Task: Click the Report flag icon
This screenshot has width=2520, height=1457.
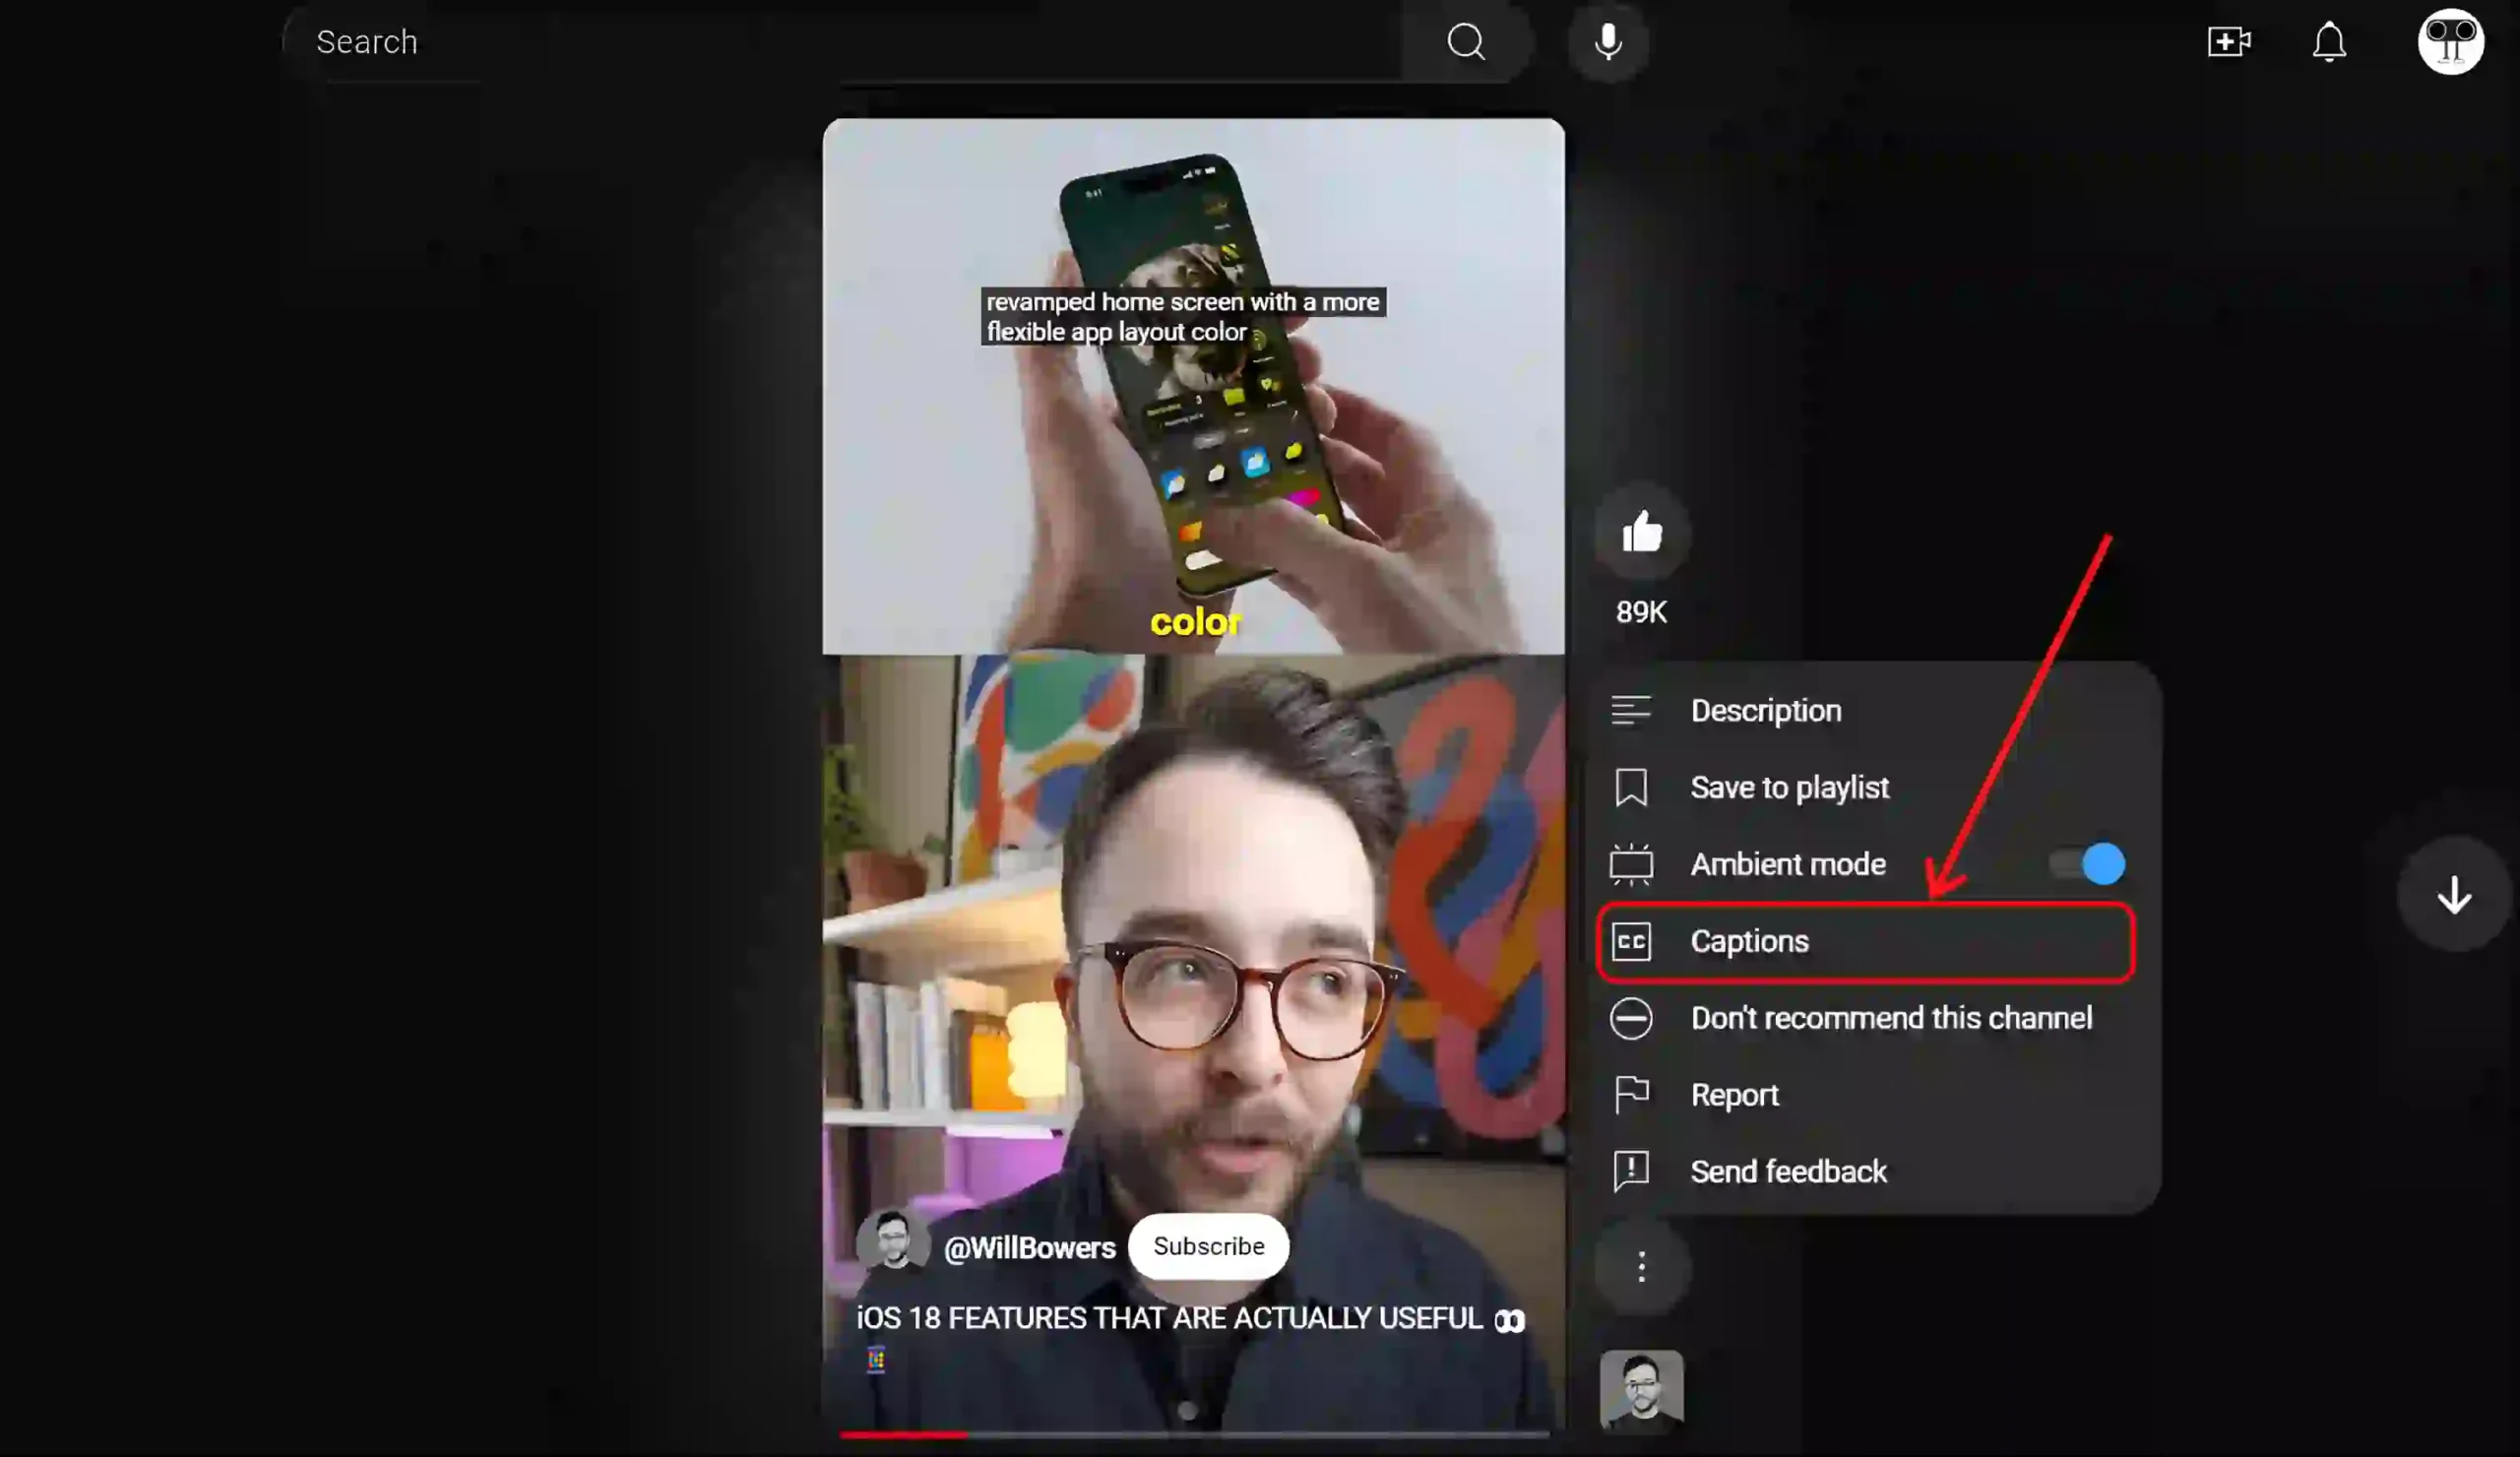Action: [x=1632, y=1095]
